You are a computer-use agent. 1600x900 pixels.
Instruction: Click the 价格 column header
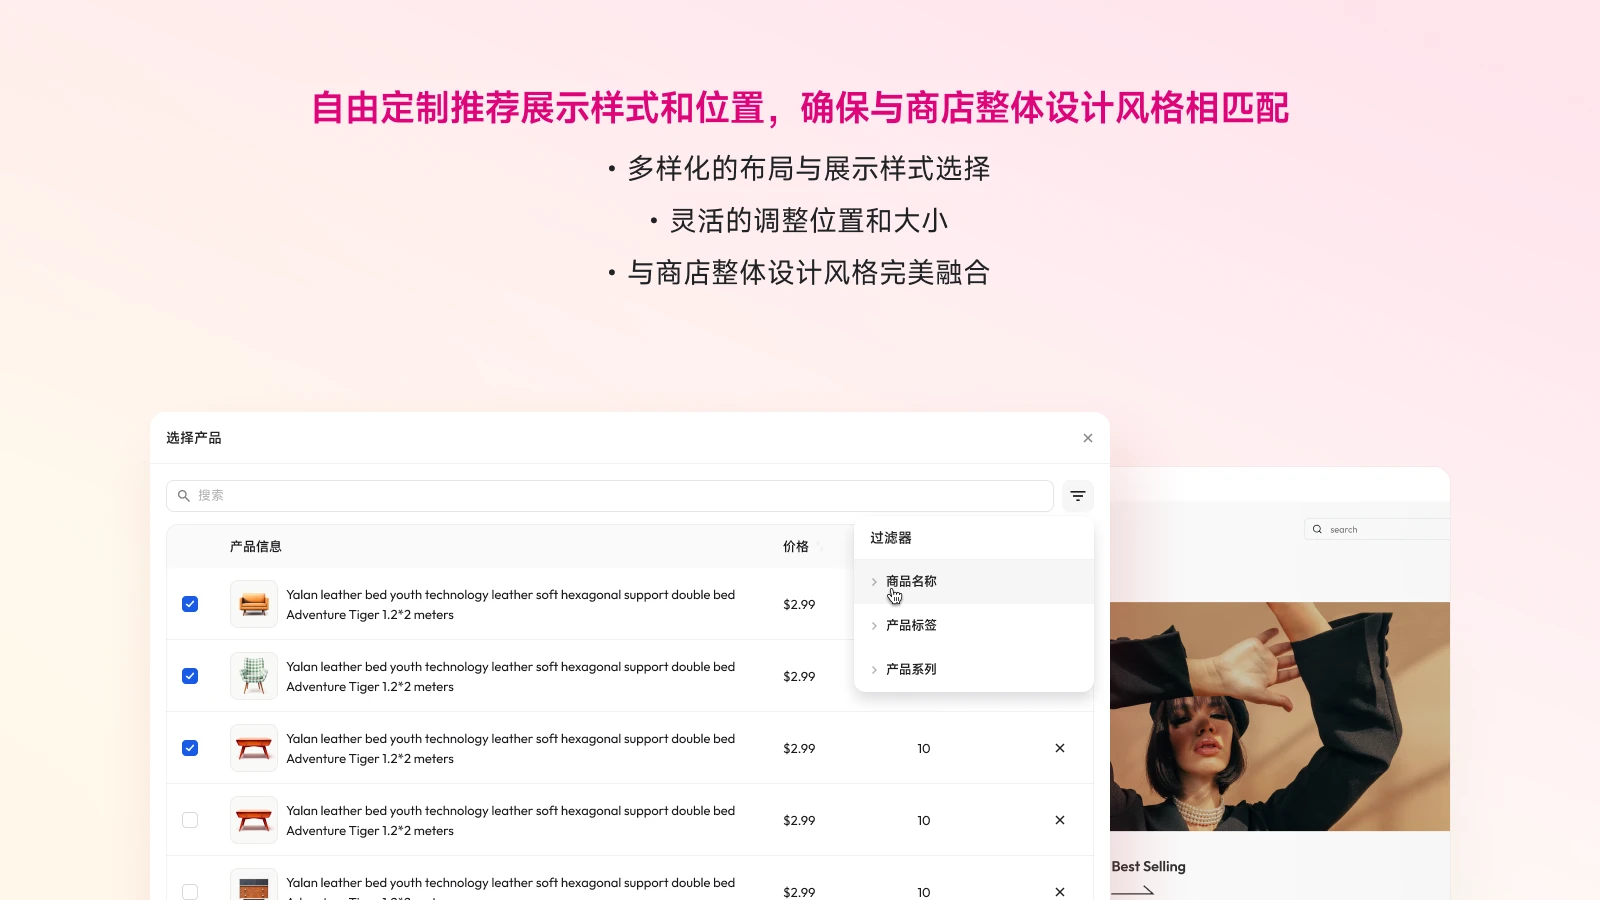796,547
